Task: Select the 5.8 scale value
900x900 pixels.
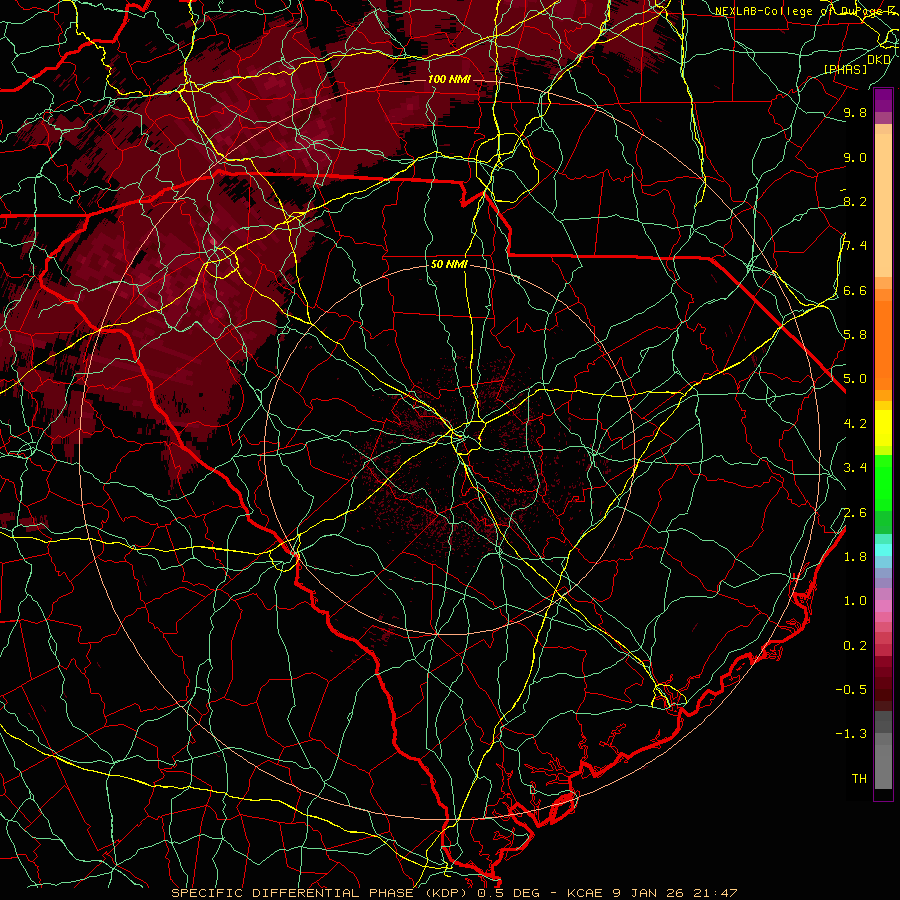Action: [855, 335]
